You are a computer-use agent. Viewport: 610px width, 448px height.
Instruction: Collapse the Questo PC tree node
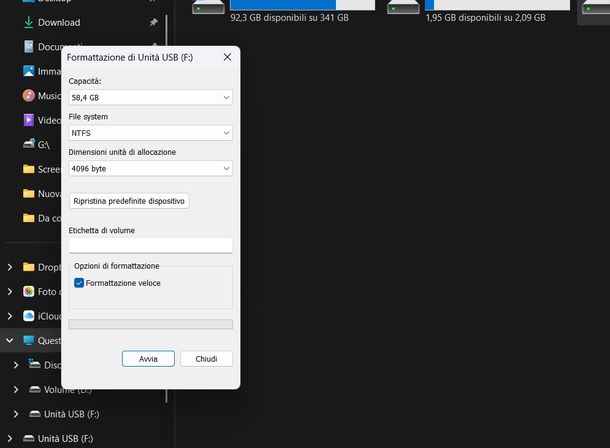click(10, 341)
